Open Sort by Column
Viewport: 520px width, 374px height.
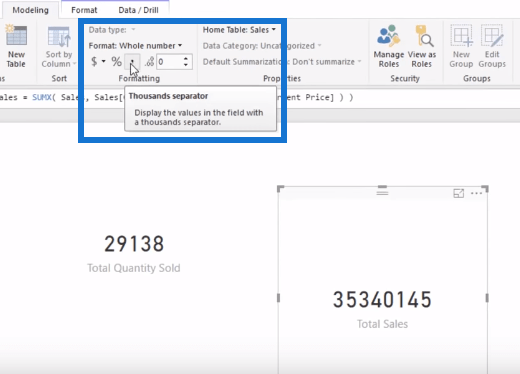click(x=59, y=47)
